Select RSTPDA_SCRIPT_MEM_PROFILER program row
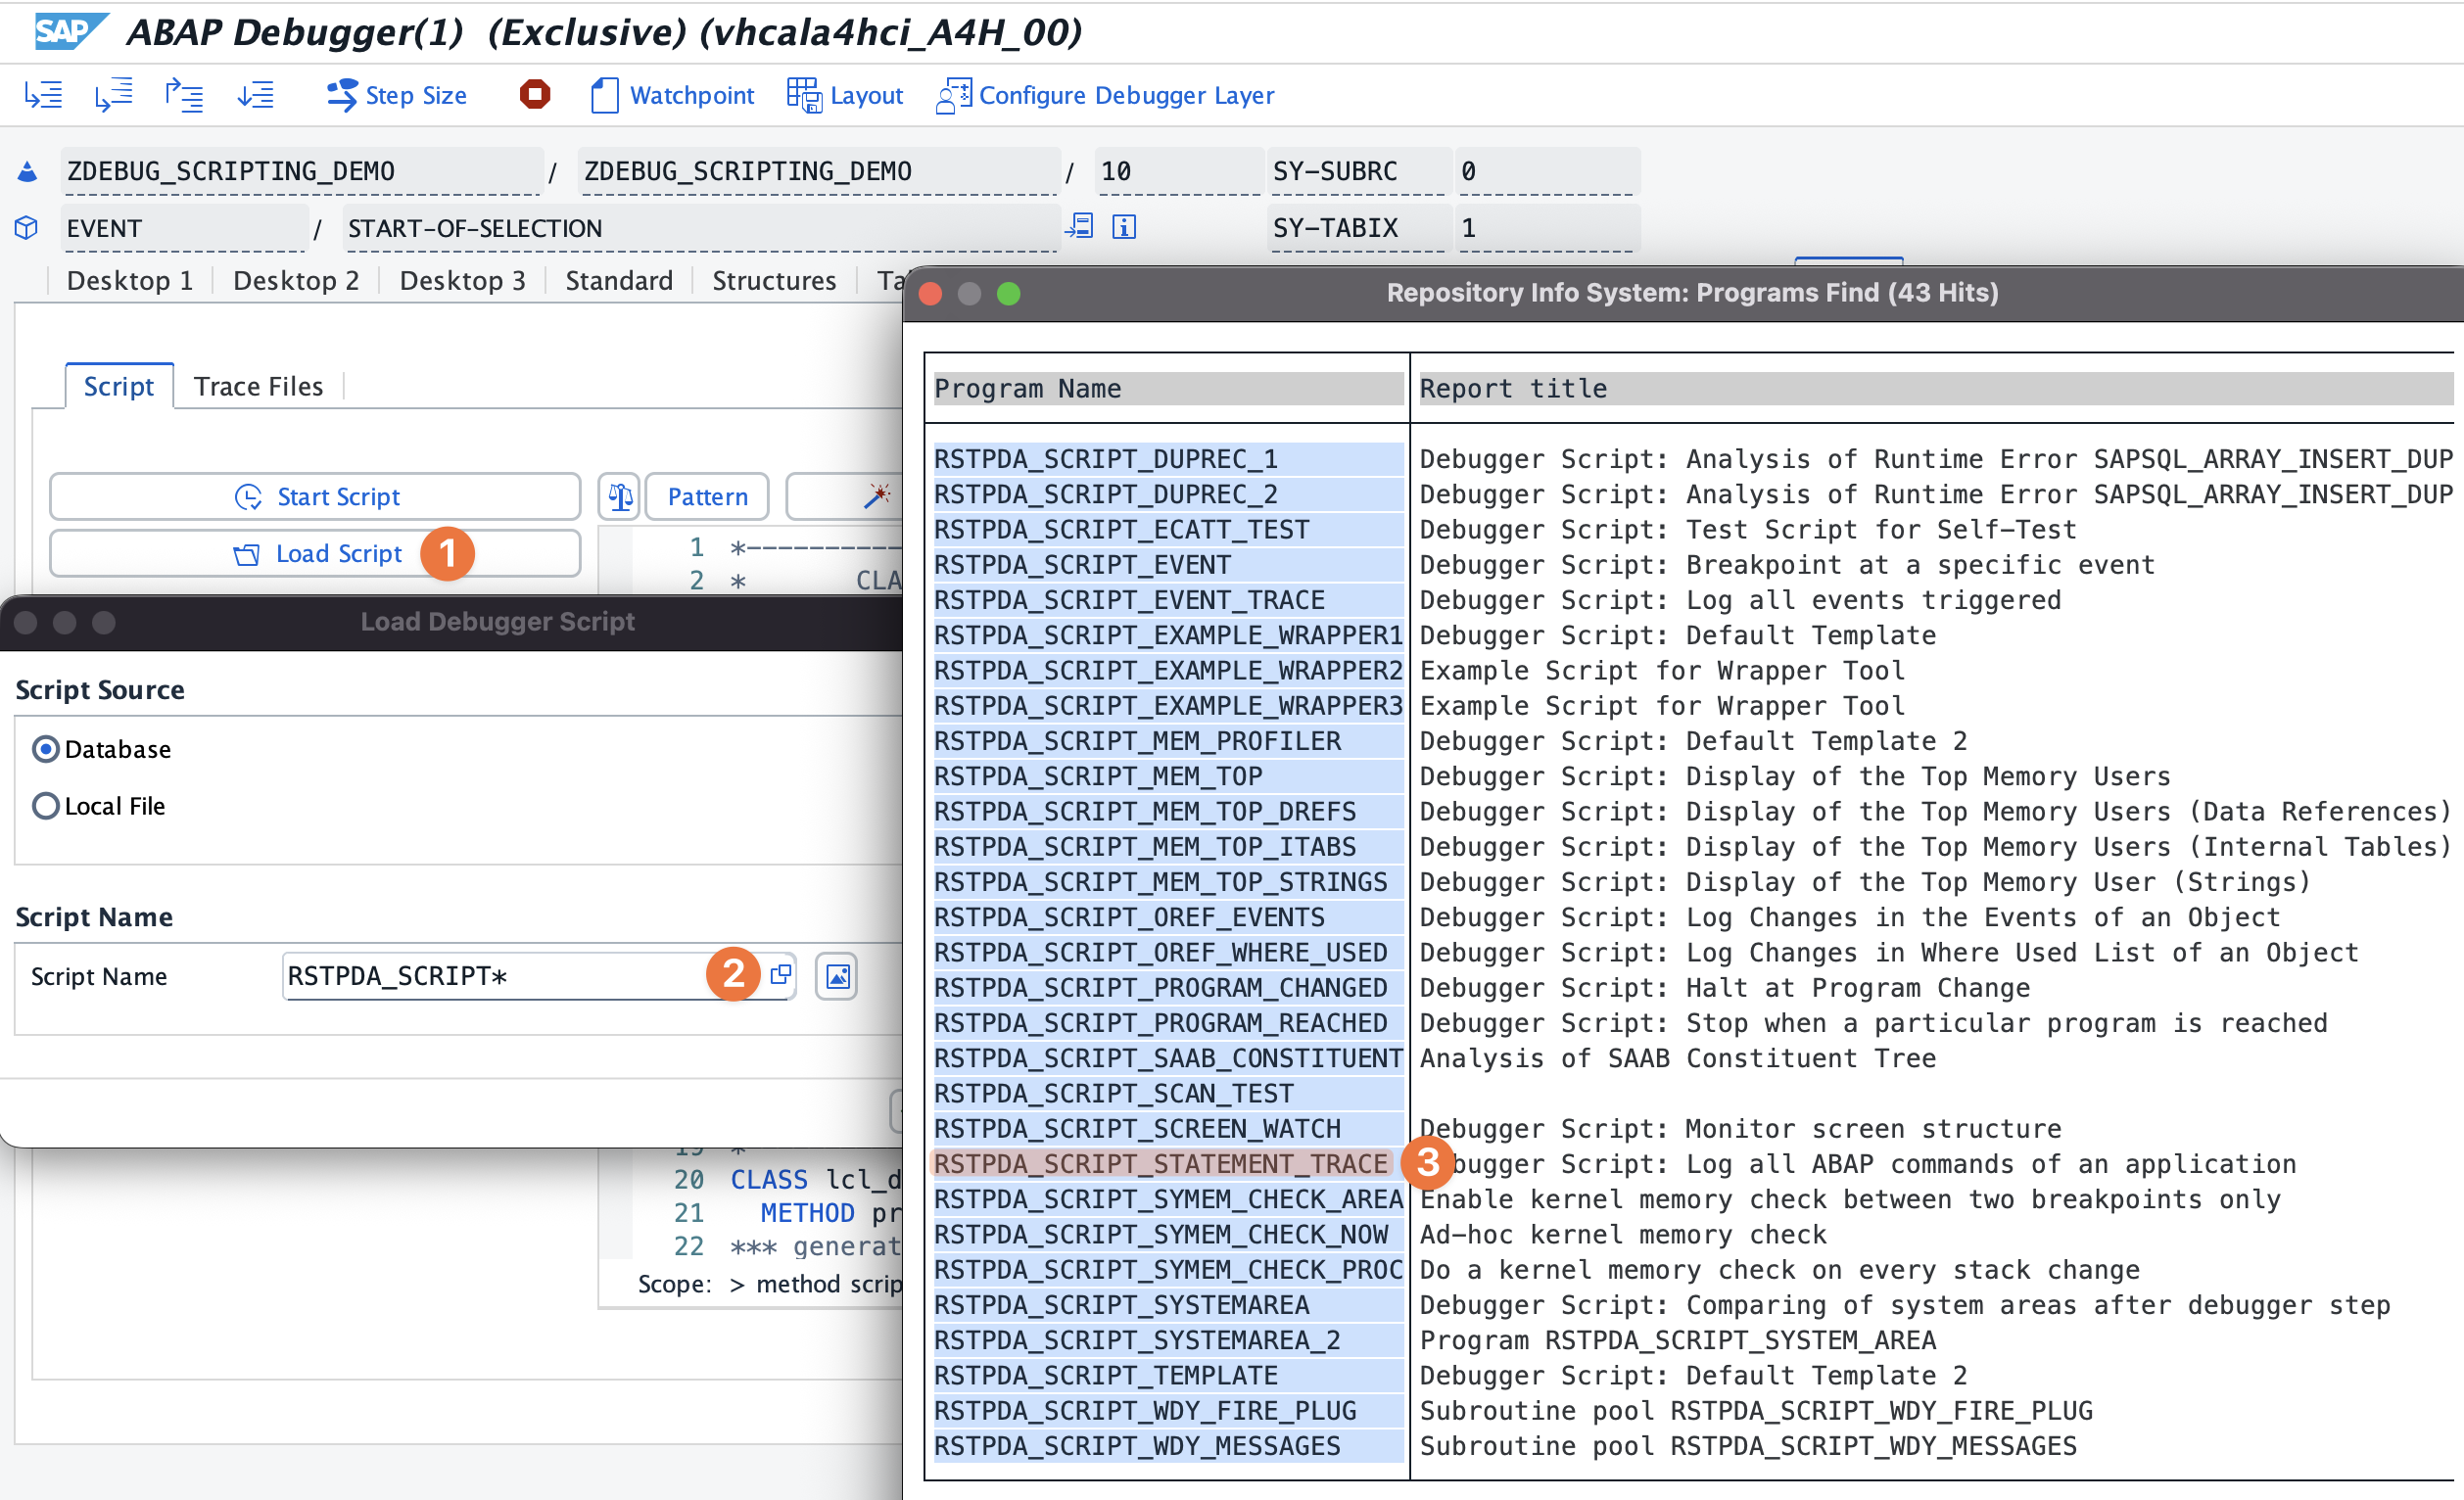Screen dimensions: 2464x1500 point(1168,742)
